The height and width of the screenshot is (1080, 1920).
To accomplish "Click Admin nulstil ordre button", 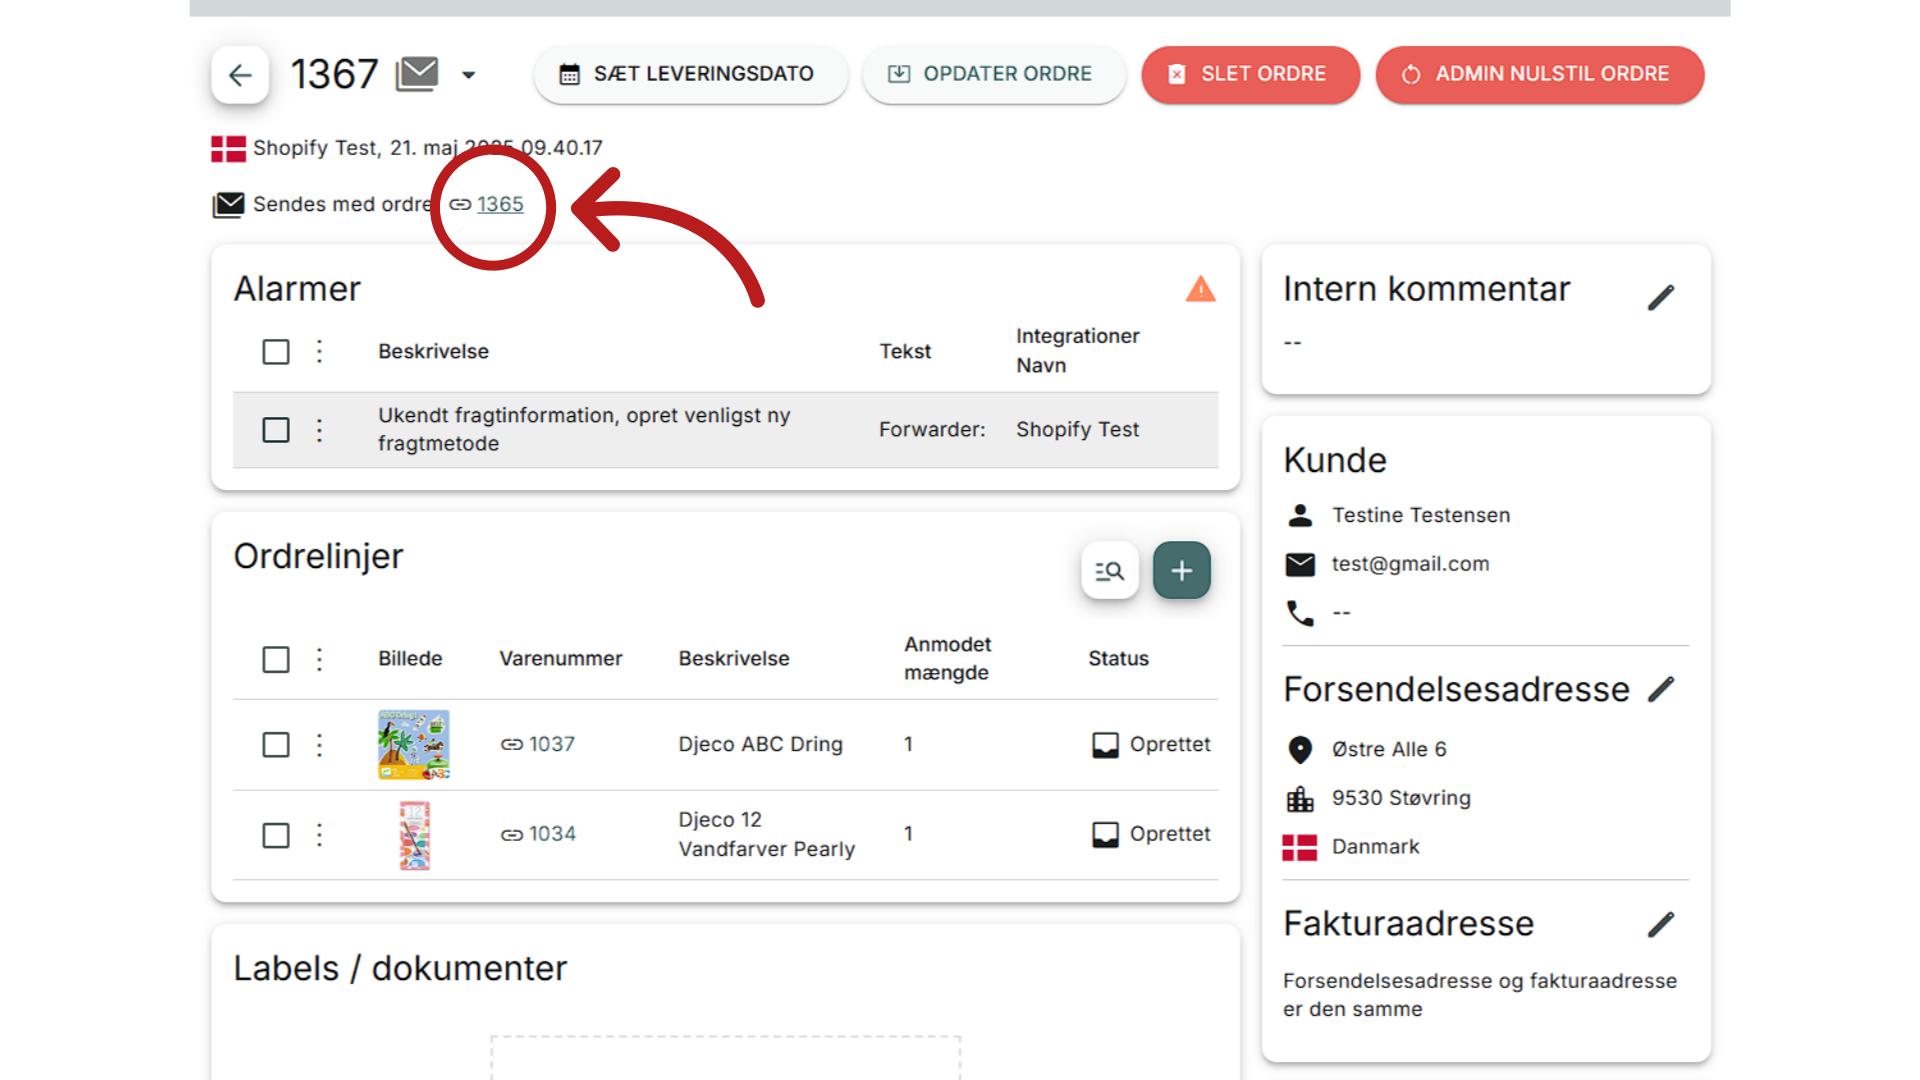I will tap(1540, 74).
